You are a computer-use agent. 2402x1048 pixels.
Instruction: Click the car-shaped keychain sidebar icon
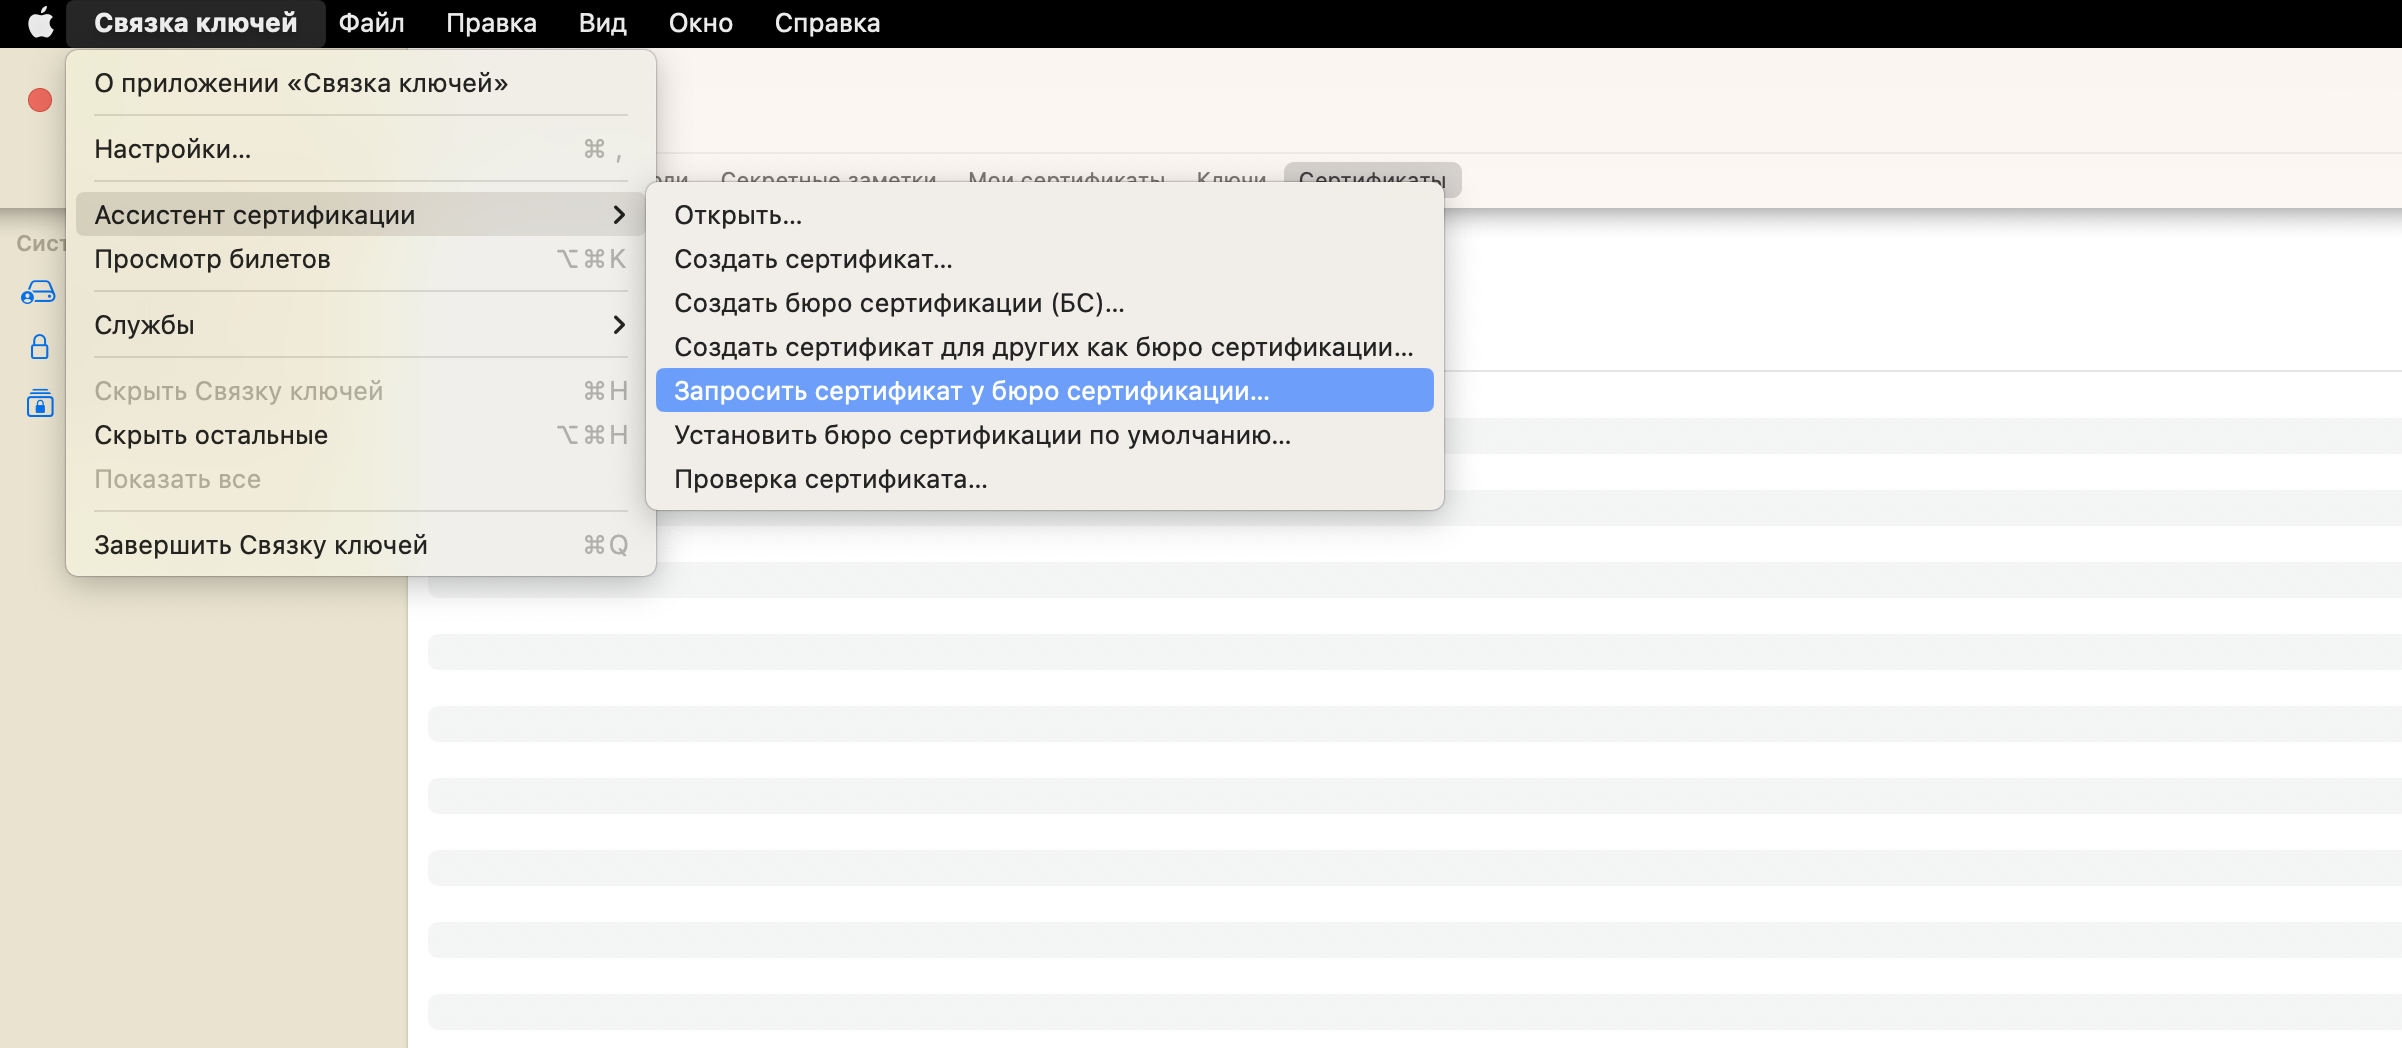pyautogui.click(x=39, y=292)
